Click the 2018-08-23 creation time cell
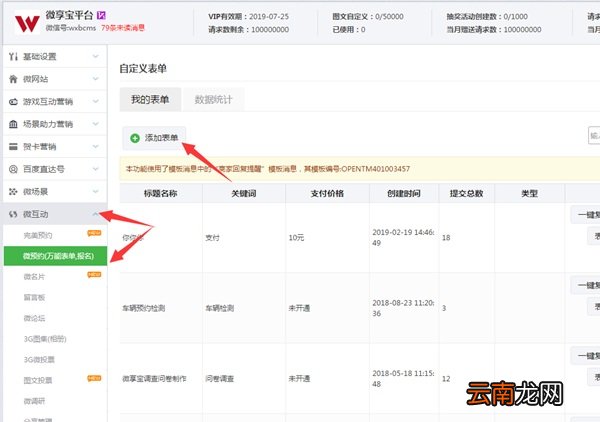The width and height of the screenshot is (600, 422). click(403, 308)
